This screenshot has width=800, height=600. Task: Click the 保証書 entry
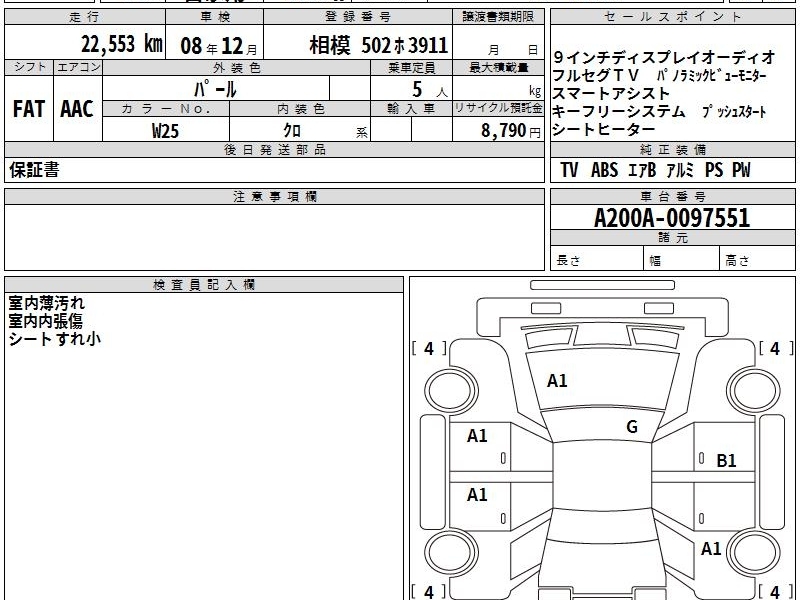(x=34, y=169)
